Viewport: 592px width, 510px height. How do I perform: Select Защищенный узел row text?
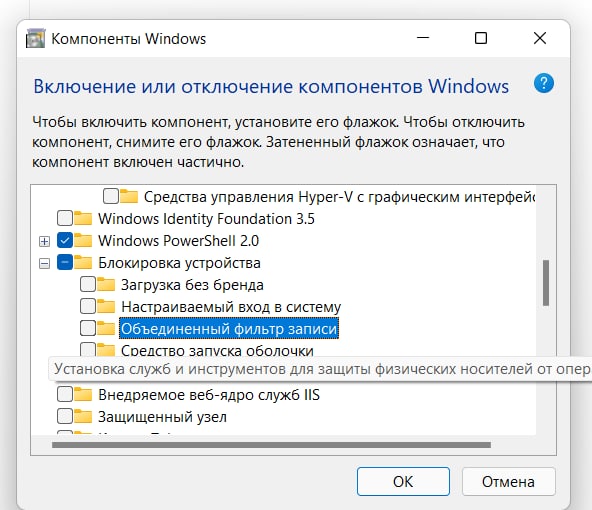(162, 417)
